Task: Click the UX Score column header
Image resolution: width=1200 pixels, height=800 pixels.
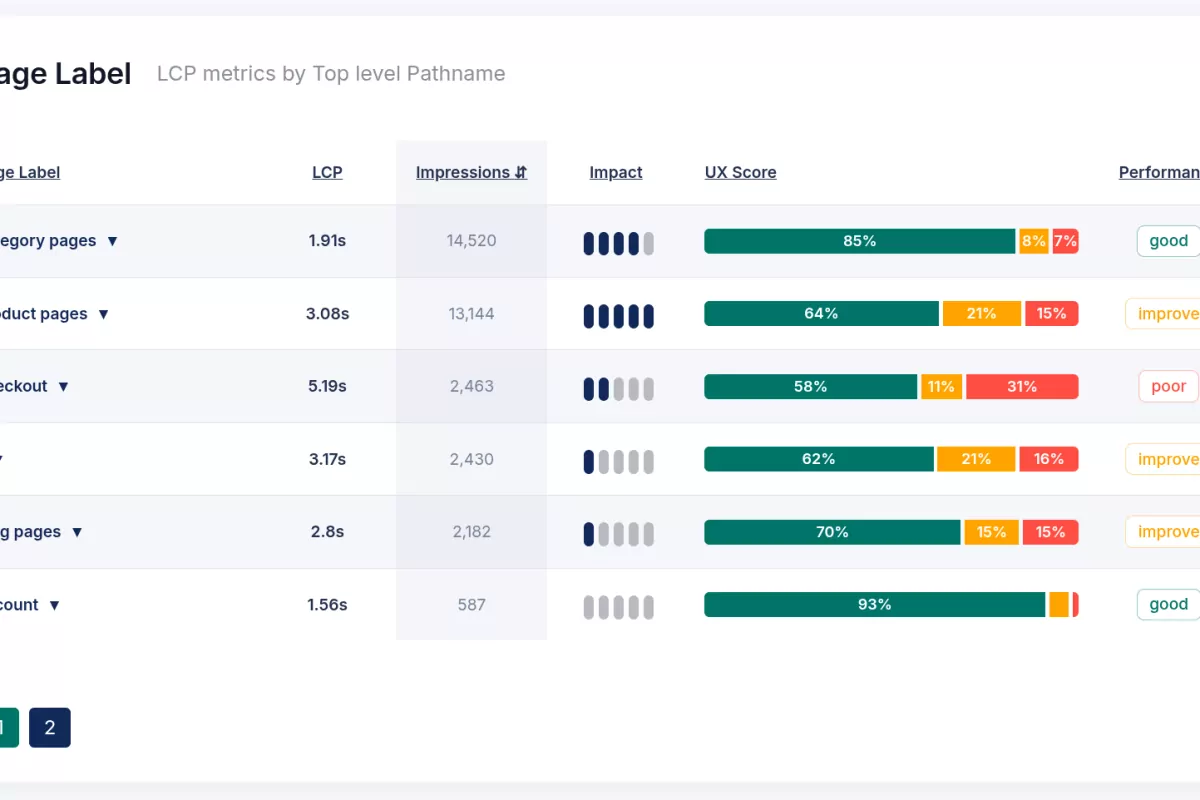Action: pyautogui.click(x=740, y=172)
